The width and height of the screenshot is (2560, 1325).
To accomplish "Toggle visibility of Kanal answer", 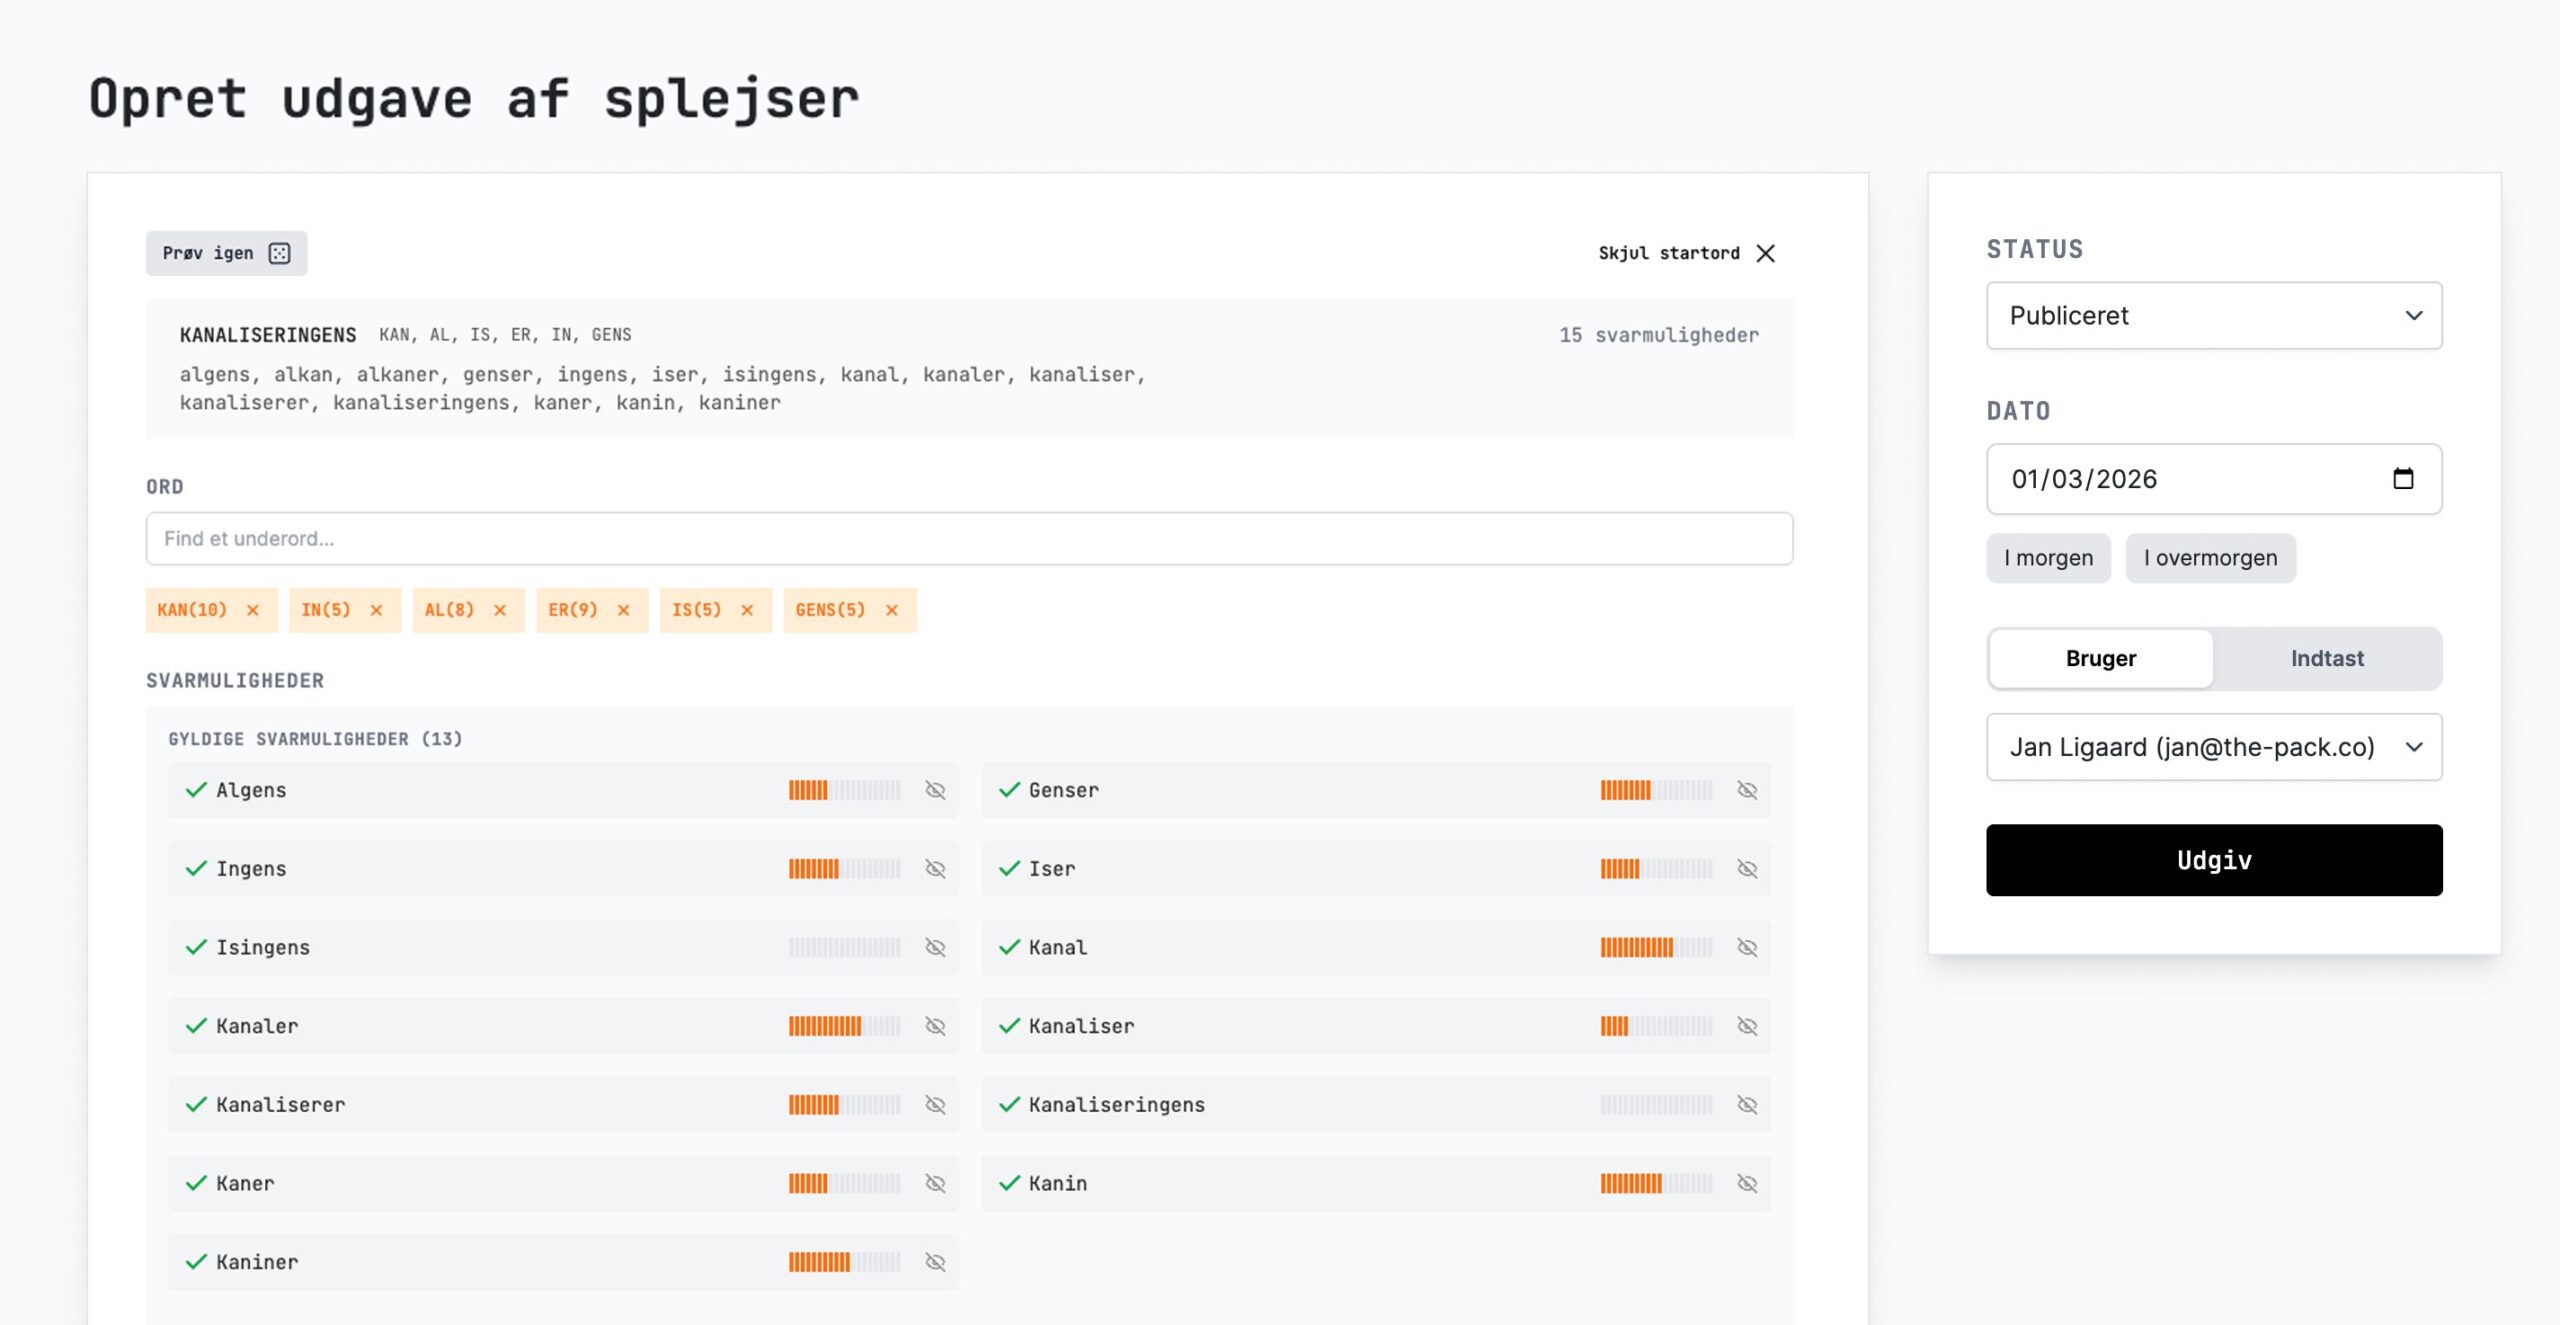I will tap(1747, 947).
